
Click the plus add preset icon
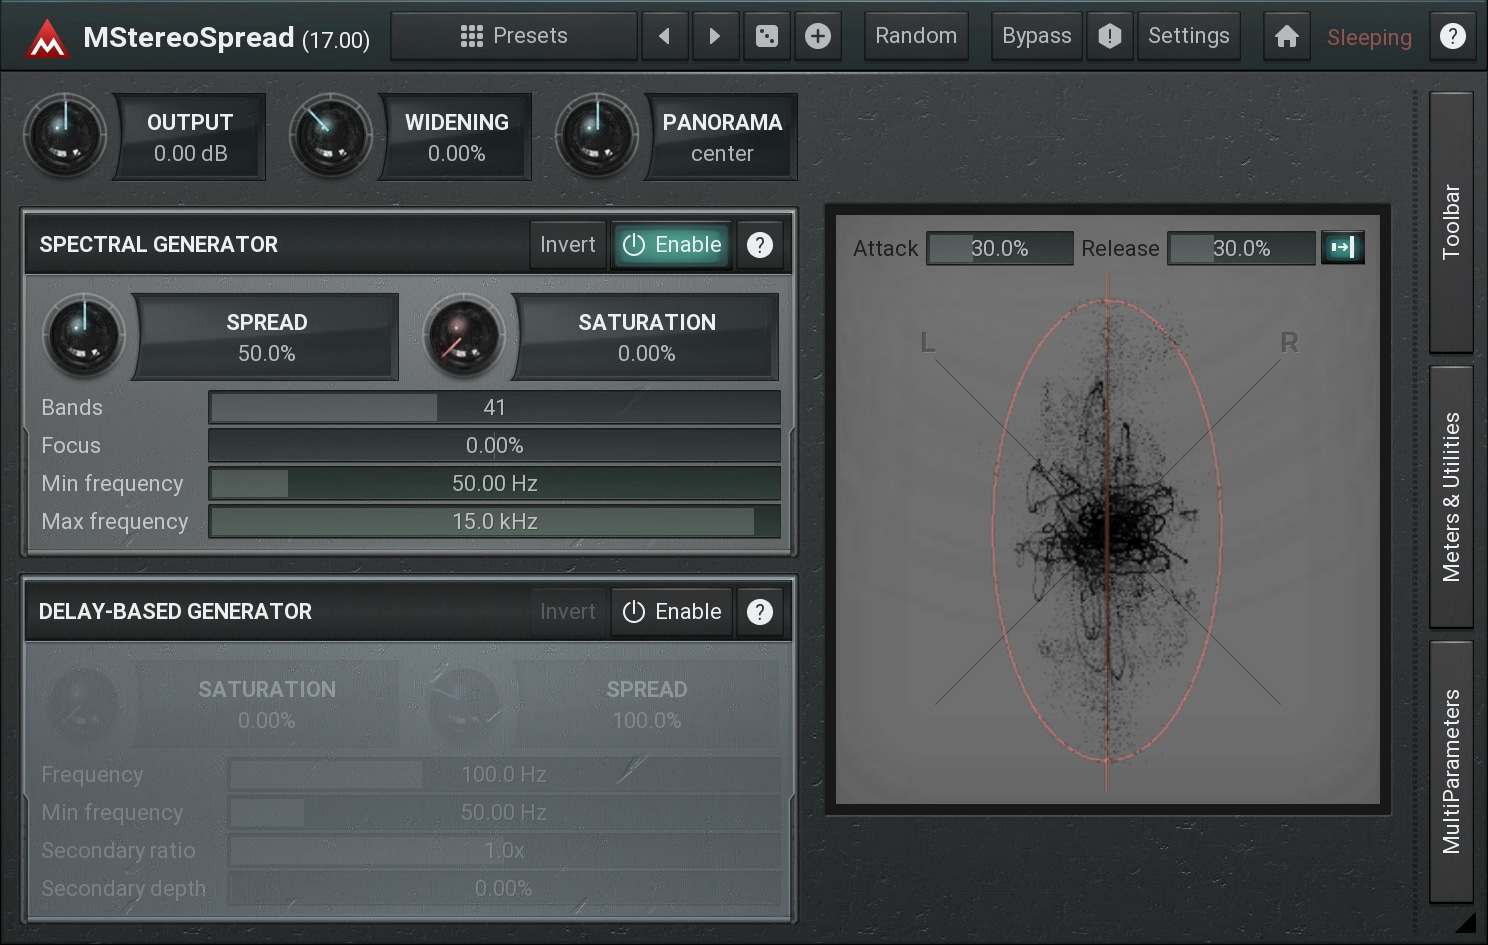click(818, 37)
